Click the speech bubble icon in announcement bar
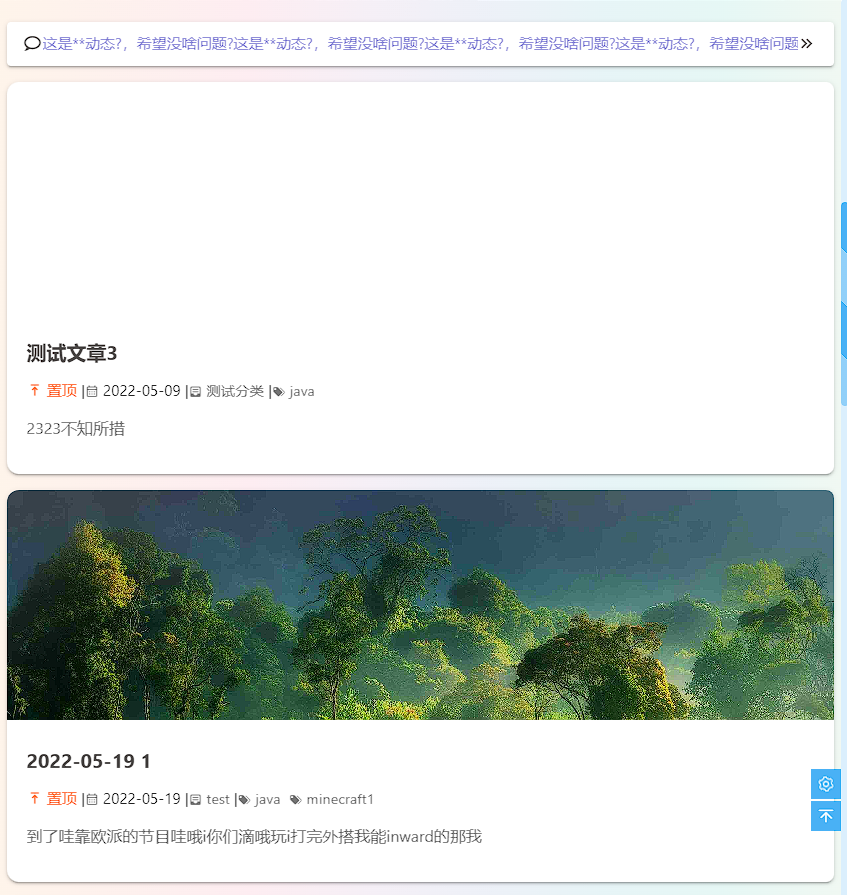The width and height of the screenshot is (847, 895). click(x=32, y=44)
